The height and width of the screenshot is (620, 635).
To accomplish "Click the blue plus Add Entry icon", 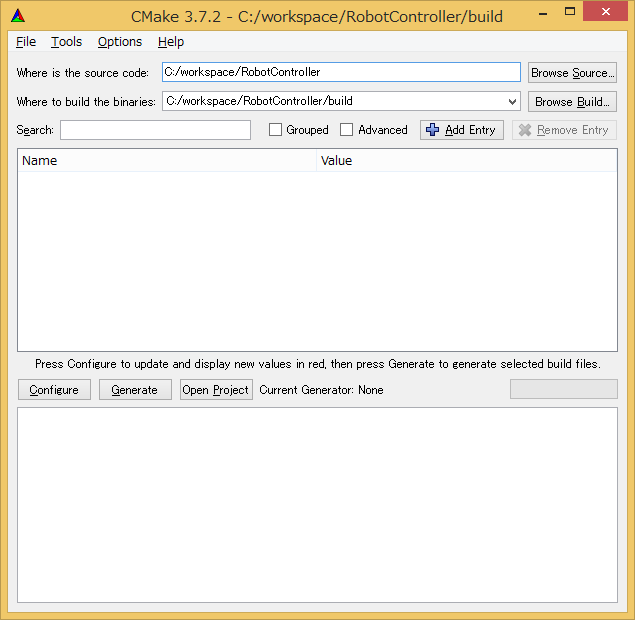I will [432, 130].
